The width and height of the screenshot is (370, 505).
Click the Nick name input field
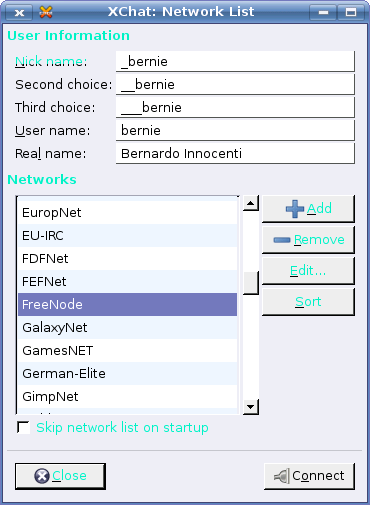(x=235, y=61)
